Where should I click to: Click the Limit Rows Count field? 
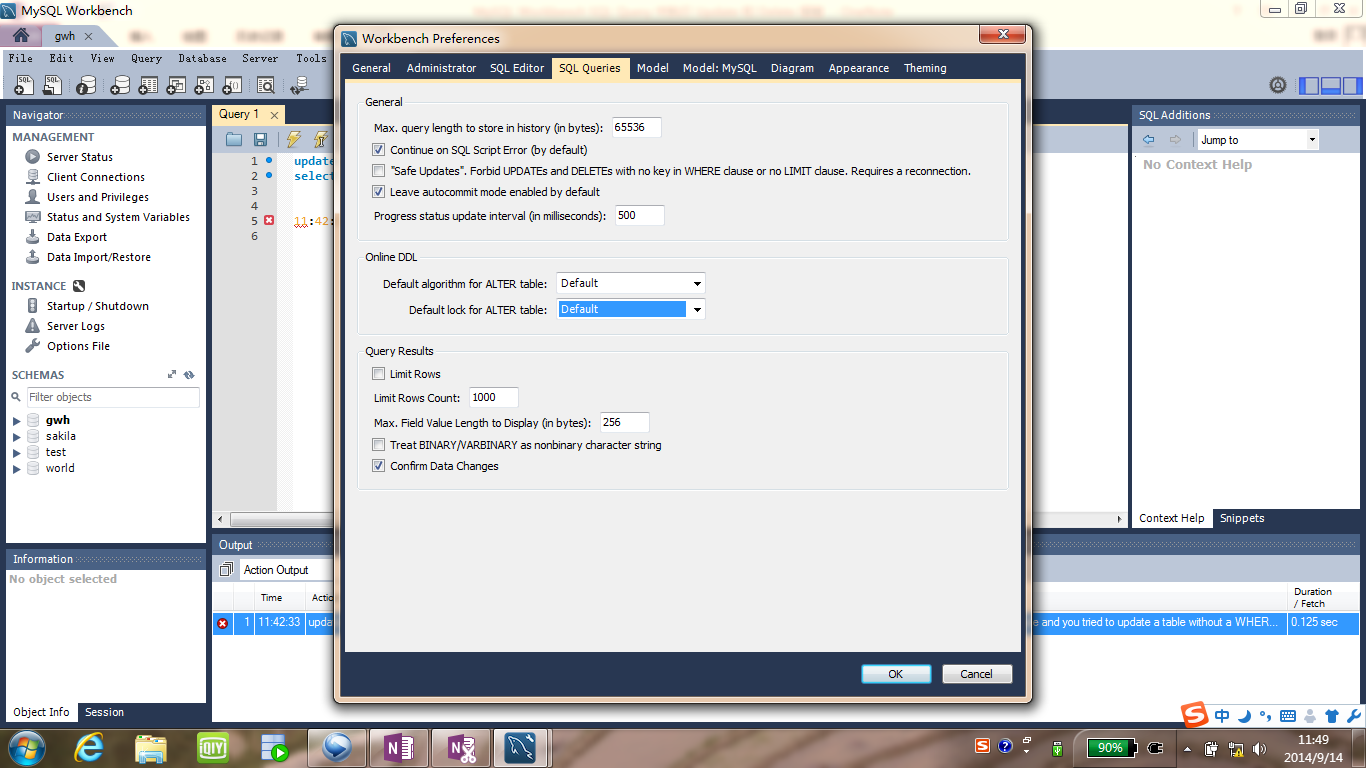pos(493,397)
